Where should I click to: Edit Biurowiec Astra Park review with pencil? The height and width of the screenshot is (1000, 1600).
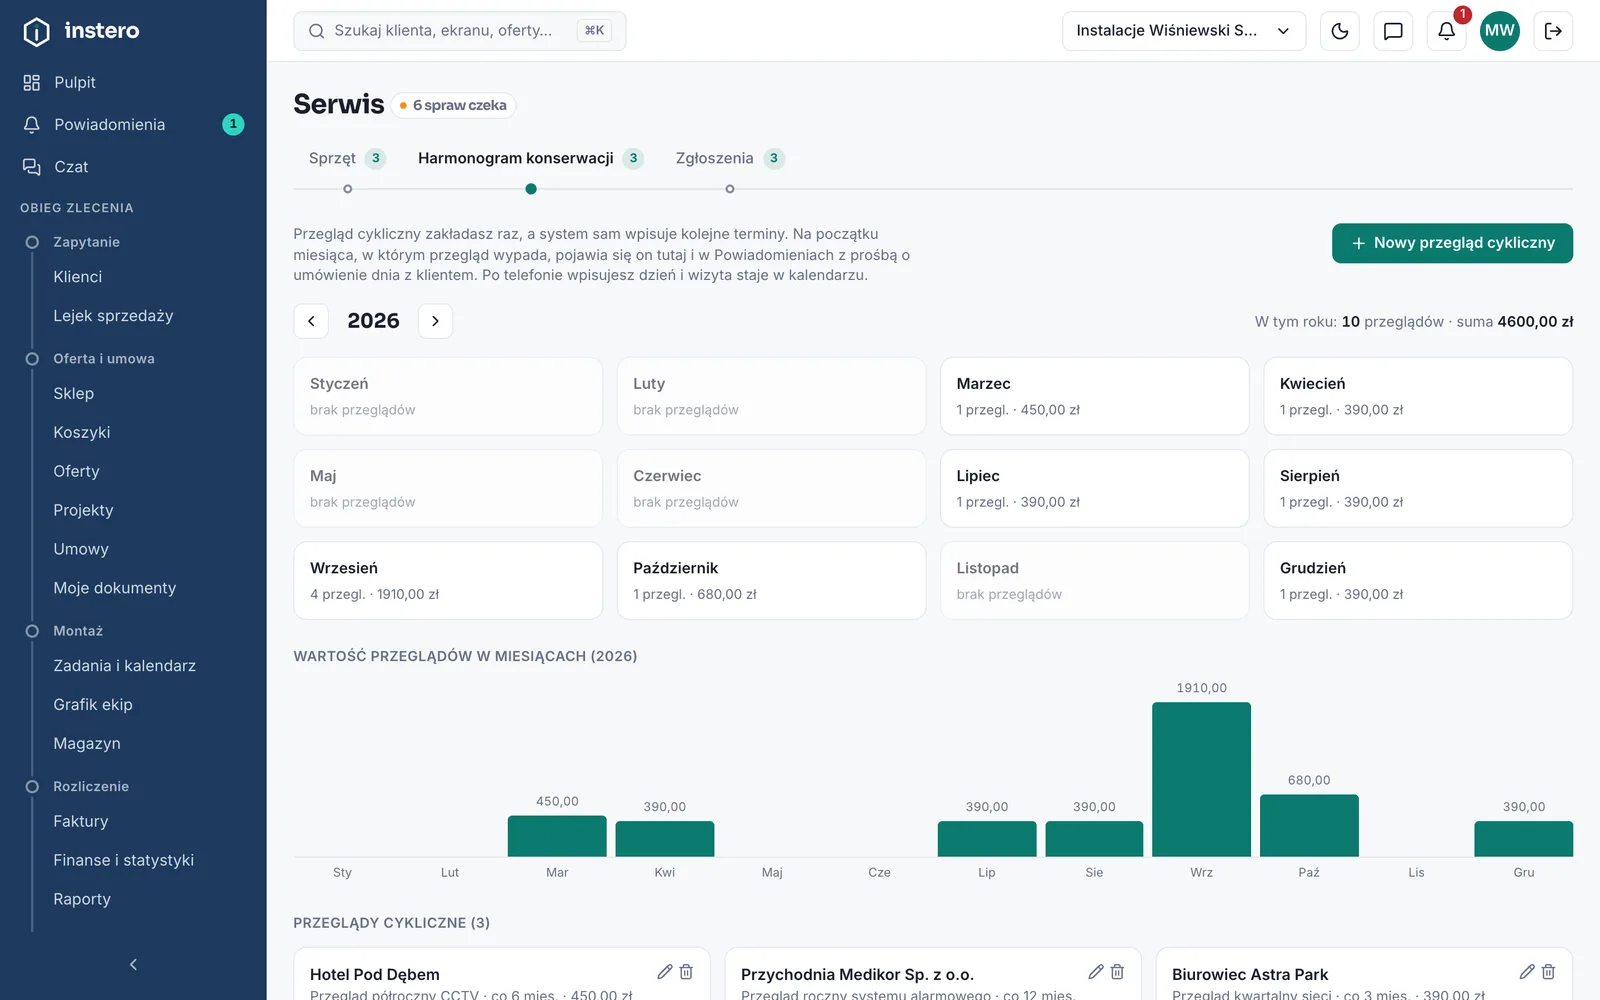(x=1527, y=972)
